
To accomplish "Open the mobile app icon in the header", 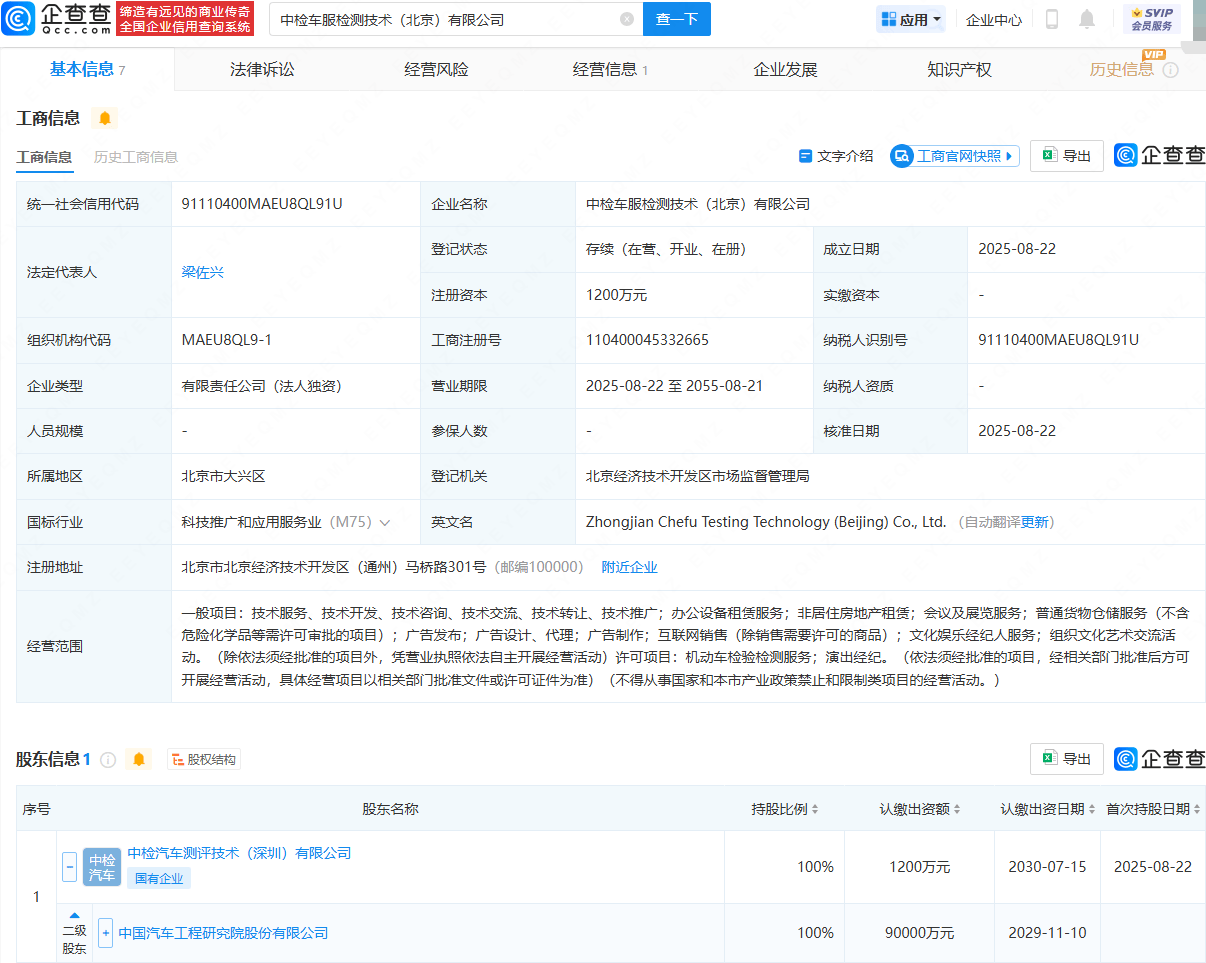I will [x=1051, y=18].
